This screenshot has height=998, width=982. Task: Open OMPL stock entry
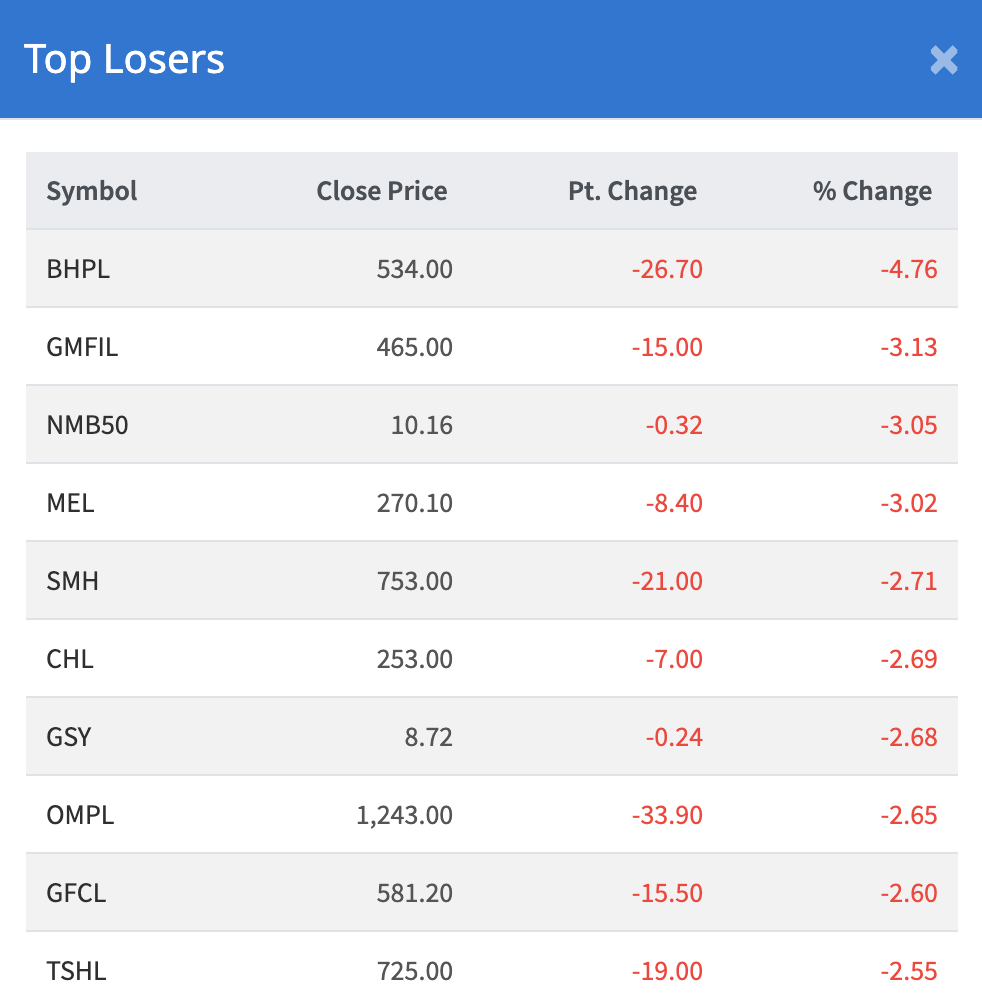pyautogui.click(x=80, y=815)
